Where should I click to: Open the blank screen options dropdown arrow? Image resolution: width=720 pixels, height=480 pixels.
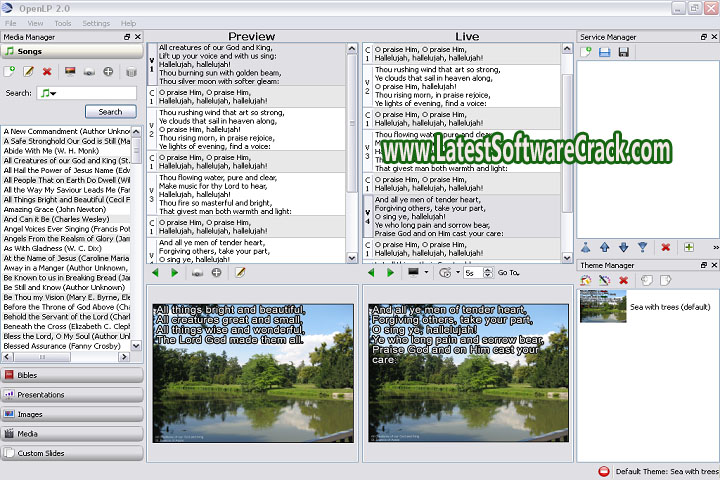coord(426,272)
